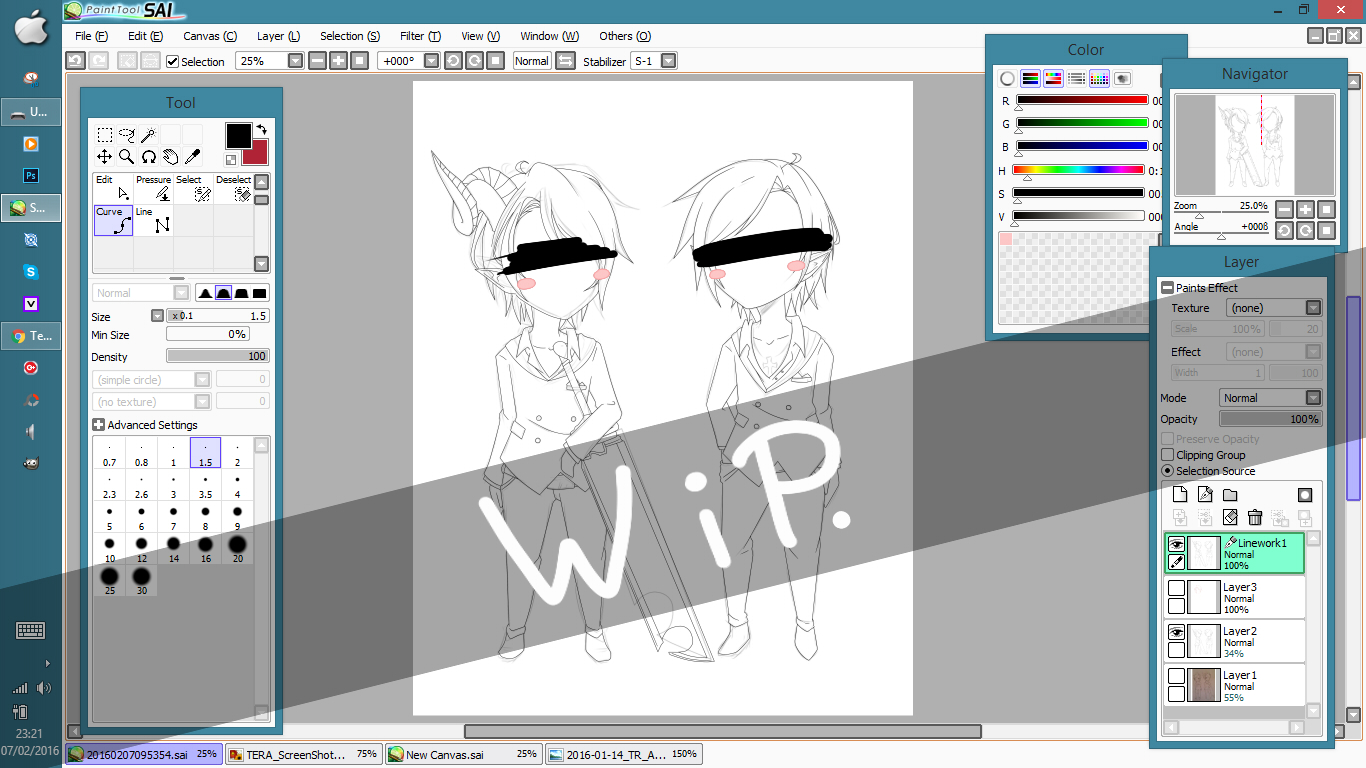1366x768 pixels.
Task: Select the Rotate view tool
Action: 148,156
